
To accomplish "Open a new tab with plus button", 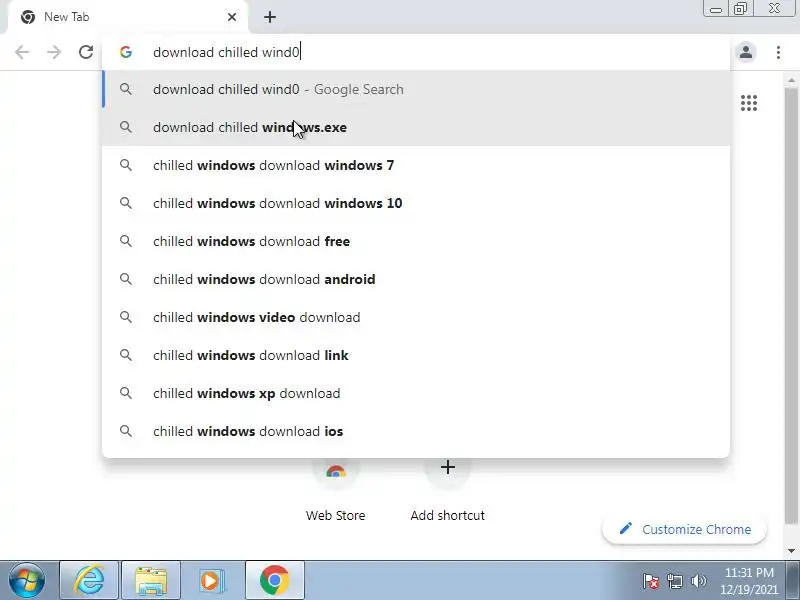I will pyautogui.click(x=270, y=17).
